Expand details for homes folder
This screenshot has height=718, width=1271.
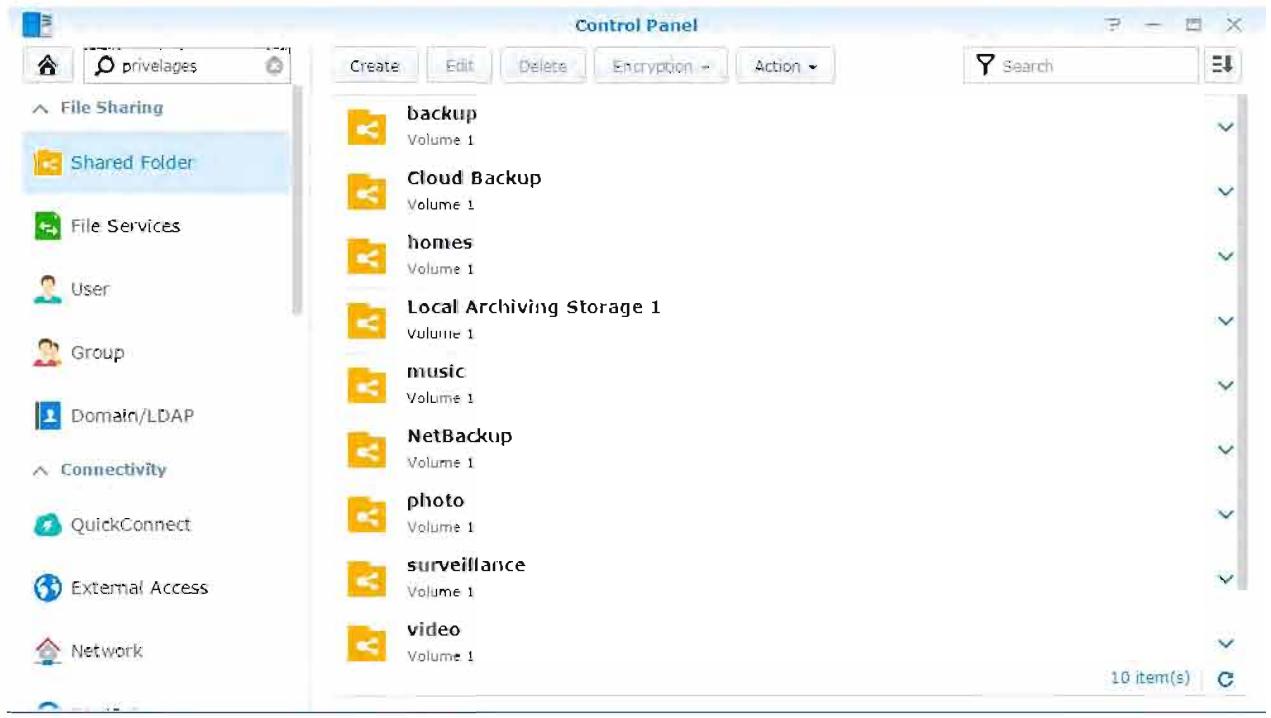(1225, 256)
